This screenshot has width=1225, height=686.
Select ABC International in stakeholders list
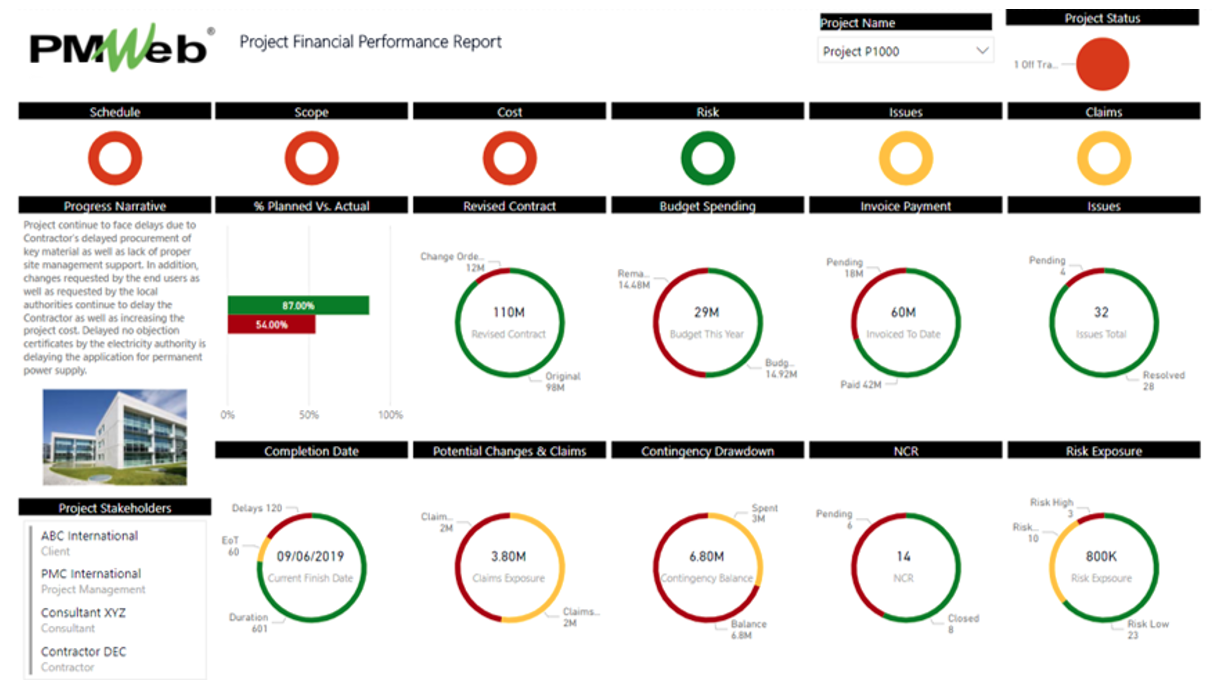tap(90, 536)
